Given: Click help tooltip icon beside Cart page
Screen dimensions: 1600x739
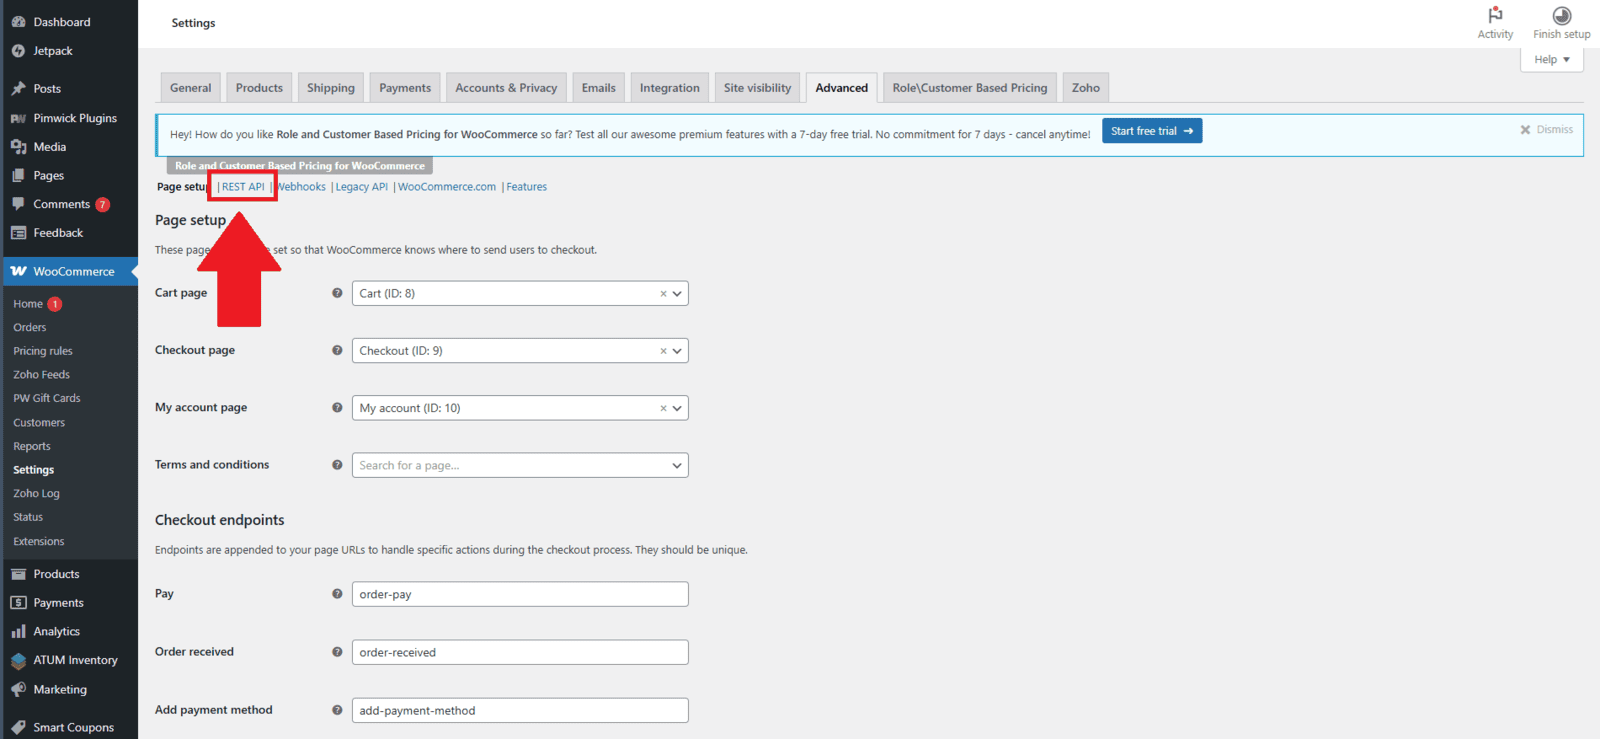Looking at the screenshot, I should [x=337, y=293].
